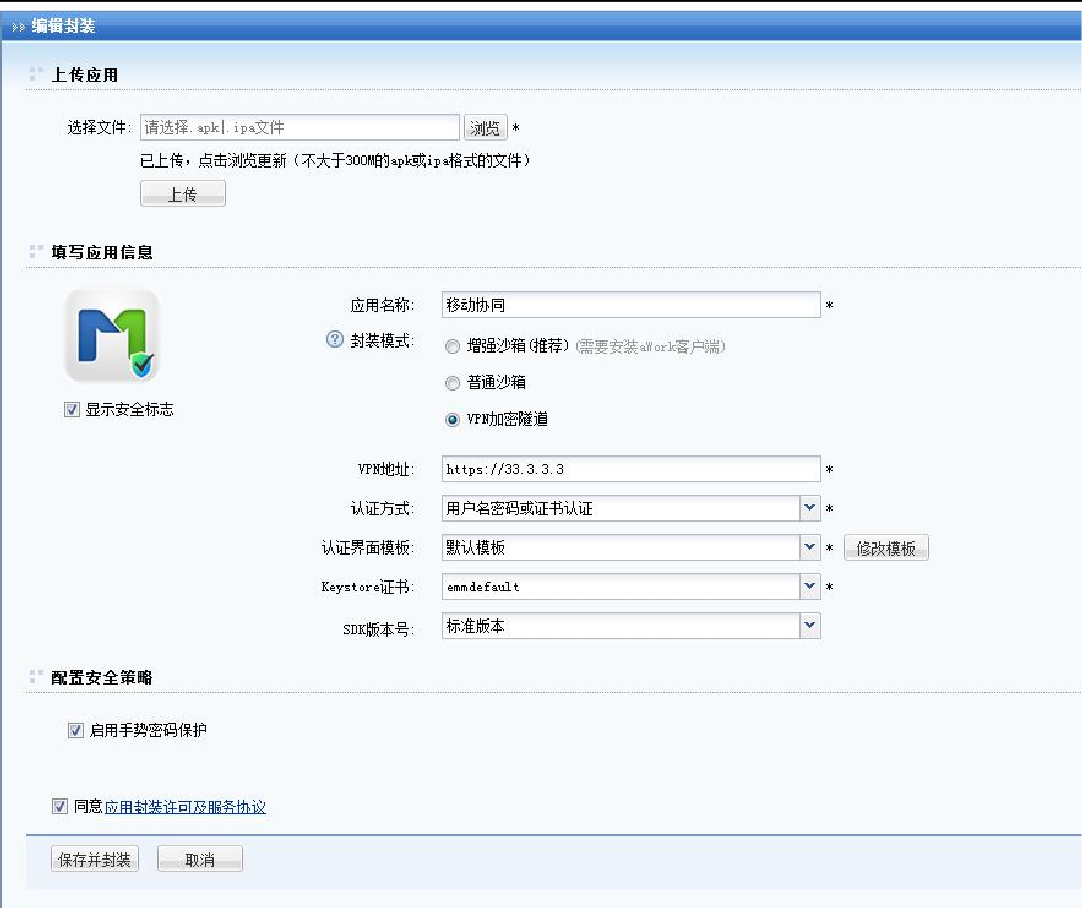Open the 应用封装许可及服务协议 link
This screenshot has height=908, width=1082.
(x=185, y=807)
